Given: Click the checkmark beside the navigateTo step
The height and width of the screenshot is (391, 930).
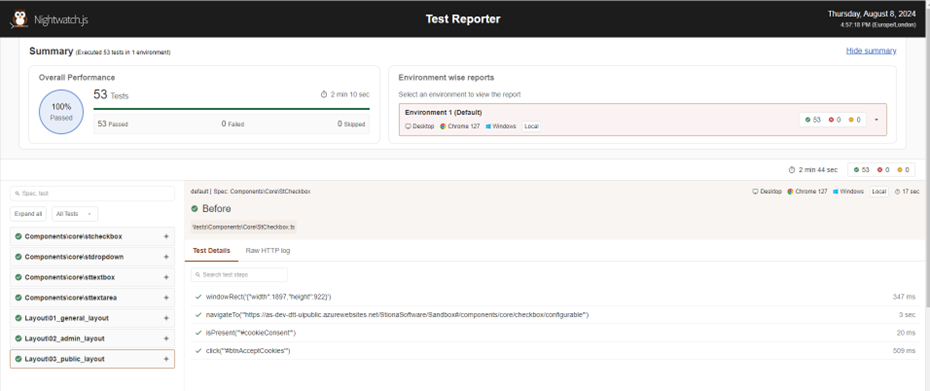Looking at the screenshot, I should [x=198, y=314].
